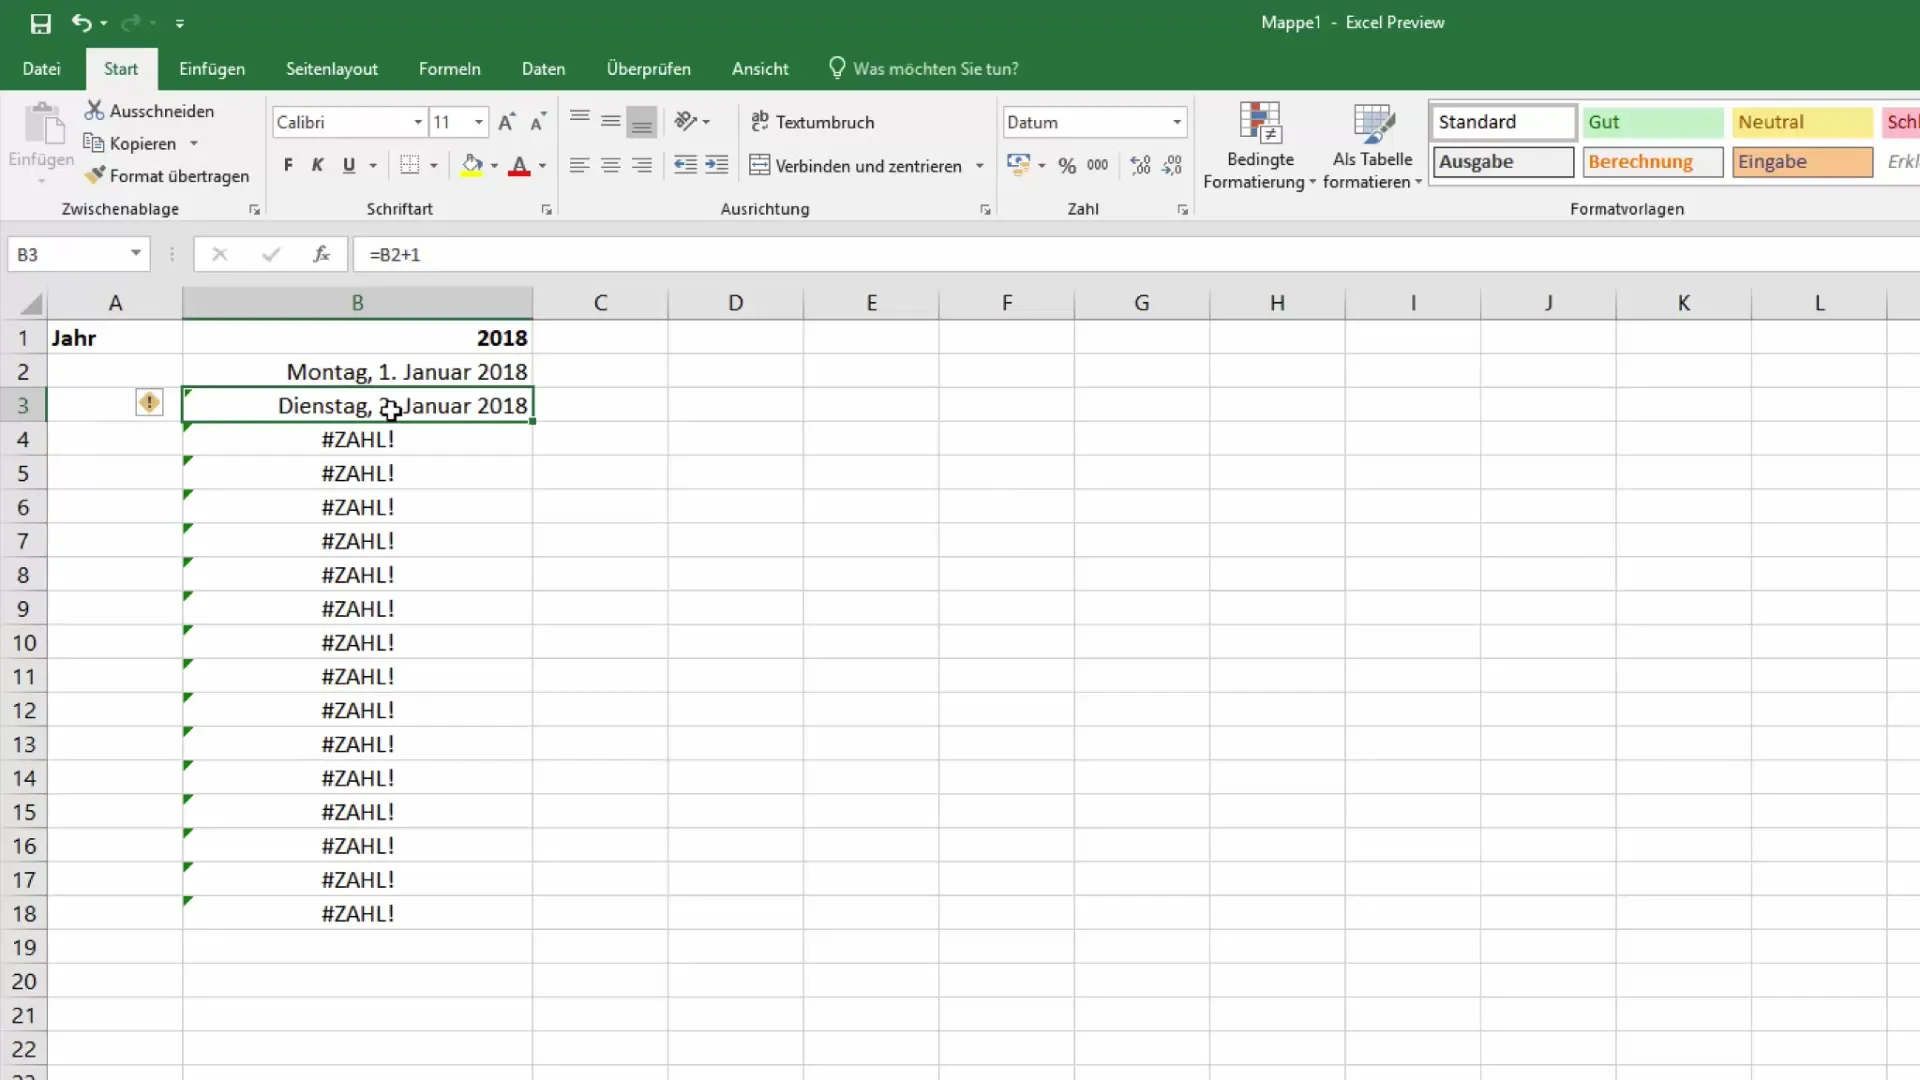Viewport: 1920px width, 1080px height.
Task: Decrease font size with the small A icon
Action: coord(537,122)
